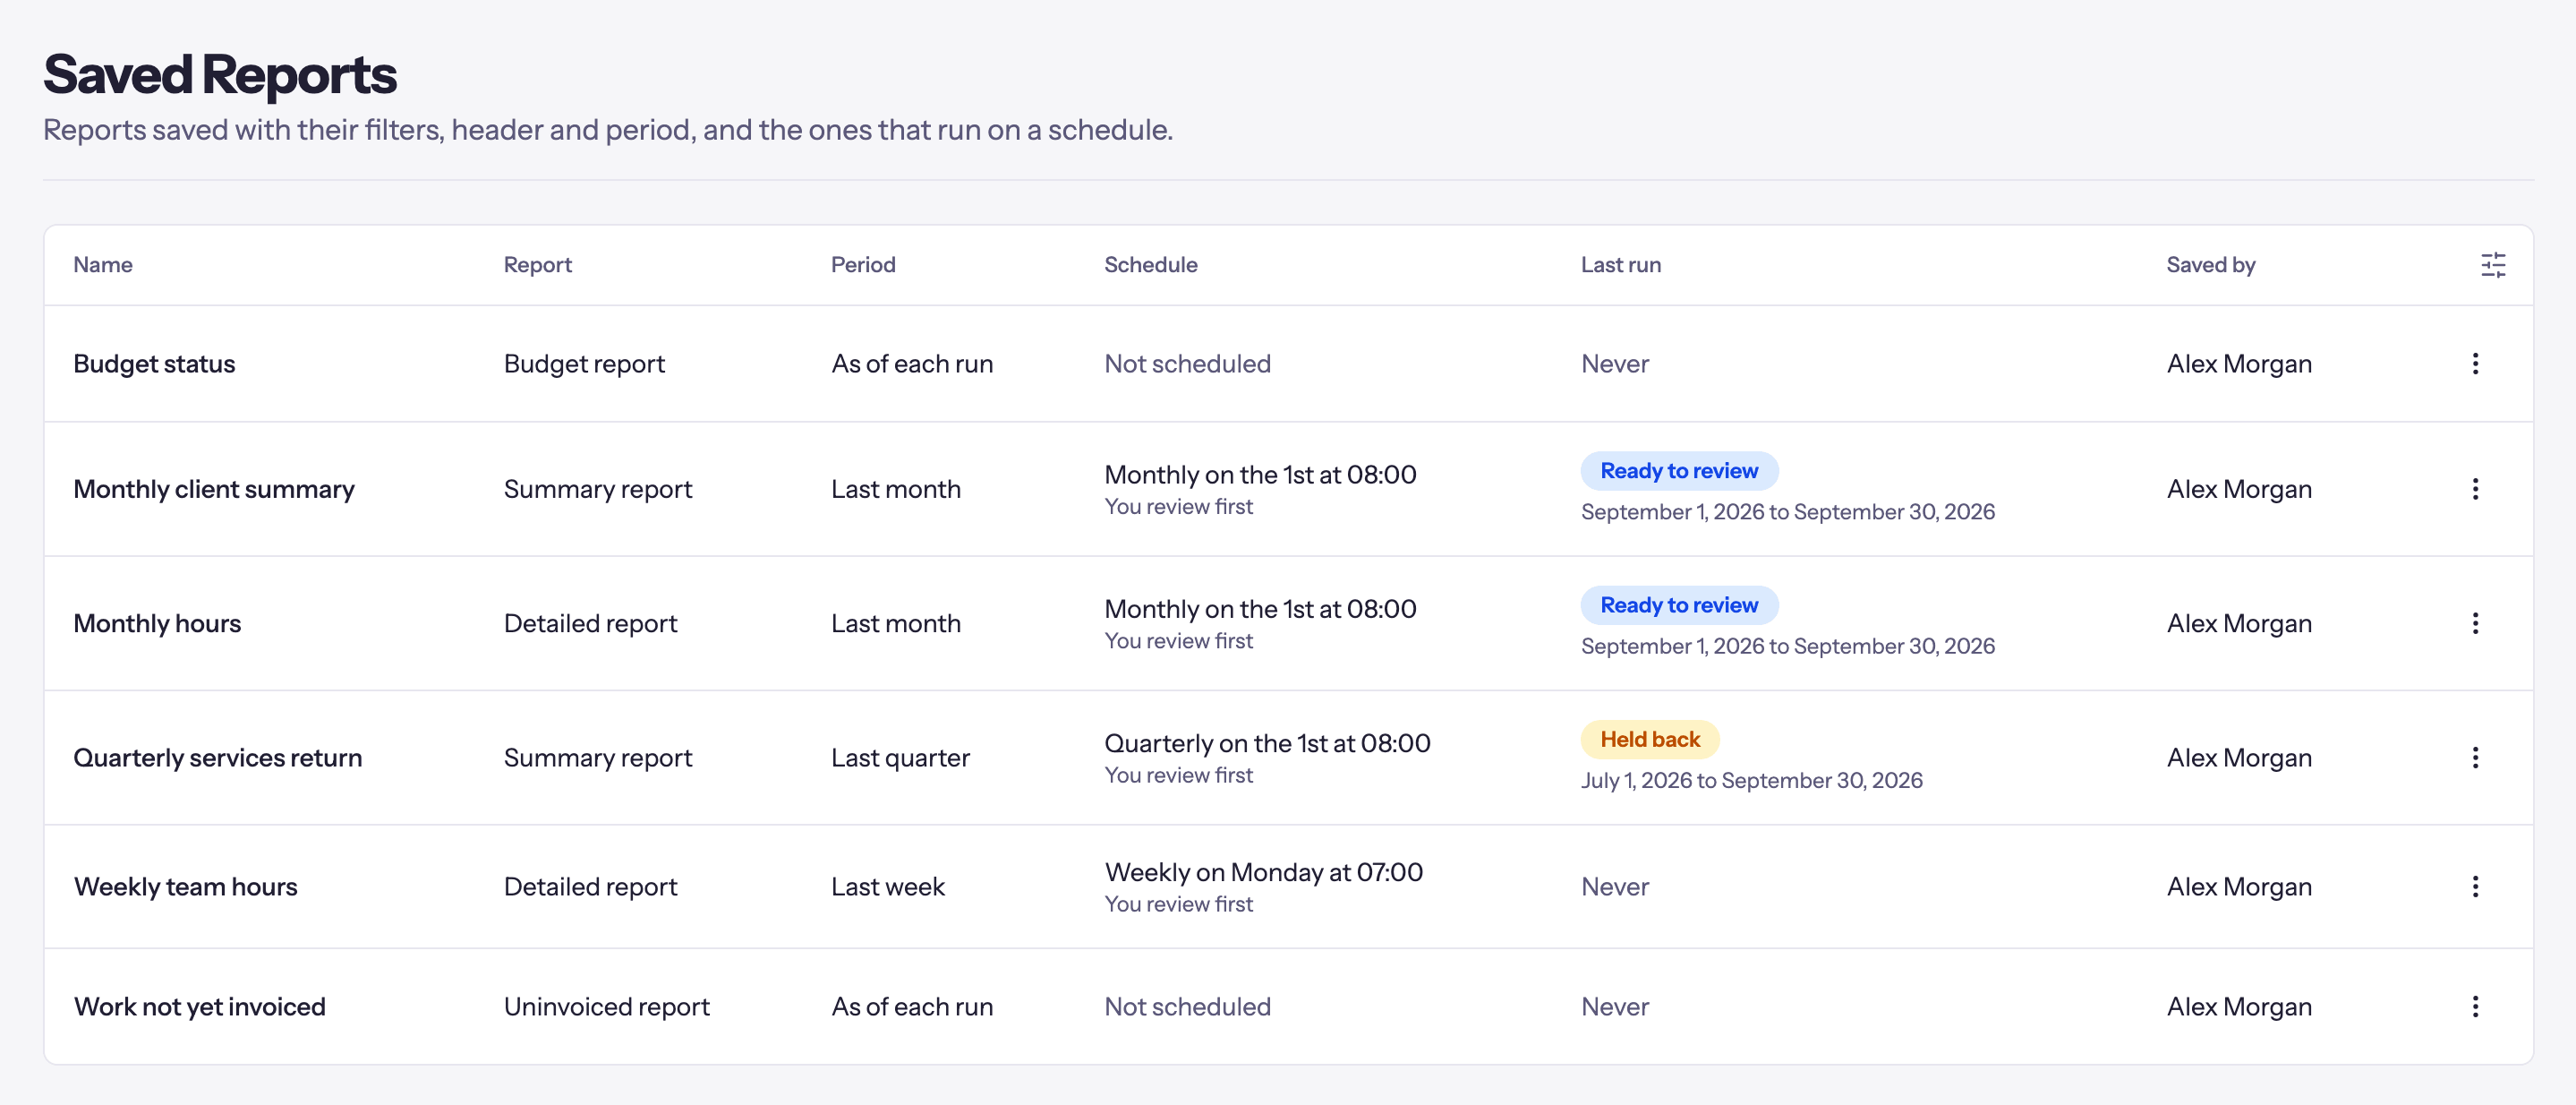Open the Budget status saved report
The height and width of the screenshot is (1105, 2576).
(x=154, y=364)
